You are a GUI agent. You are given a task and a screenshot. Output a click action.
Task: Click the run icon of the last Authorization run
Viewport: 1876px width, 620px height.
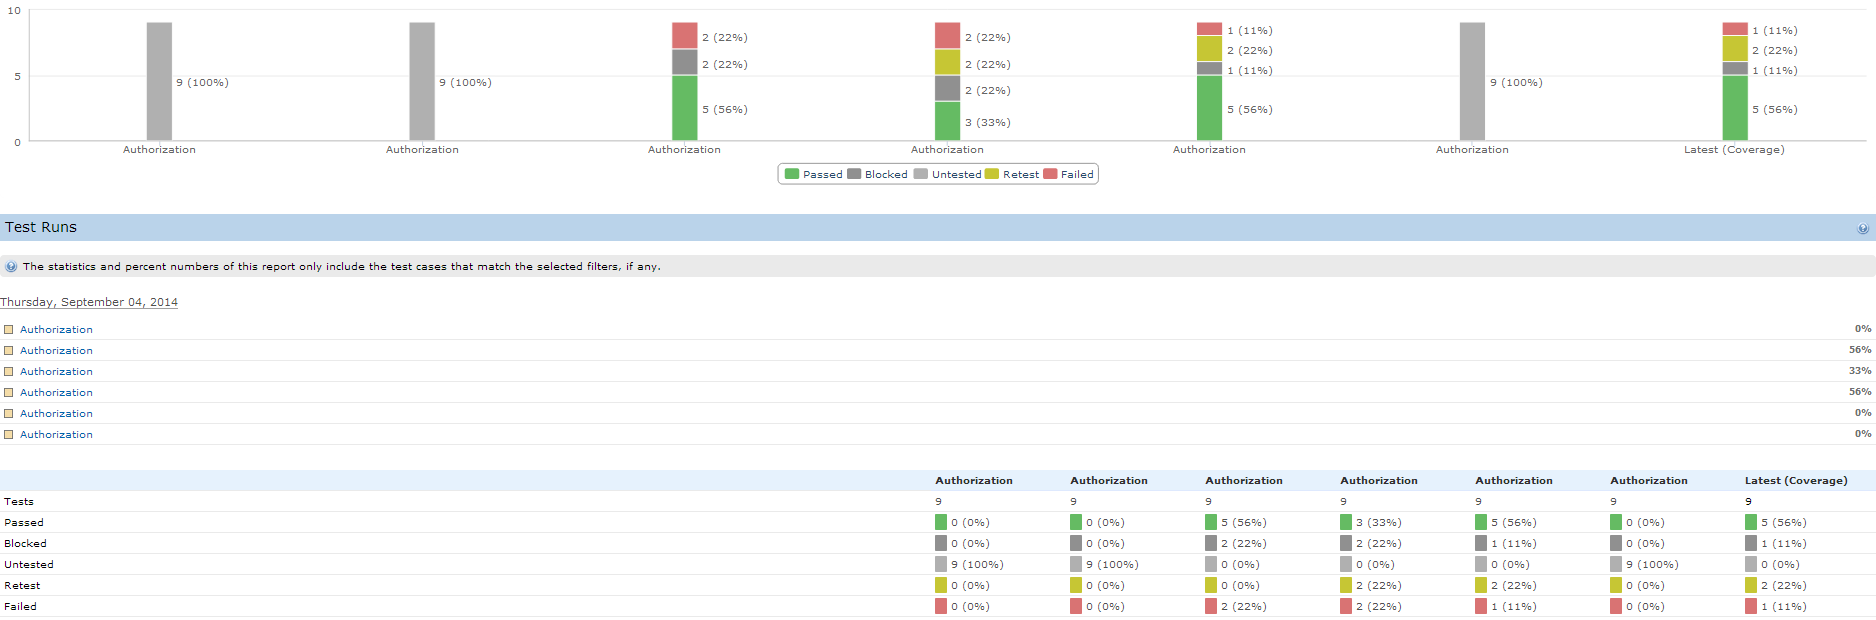pyautogui.click(x=9, y=435)
